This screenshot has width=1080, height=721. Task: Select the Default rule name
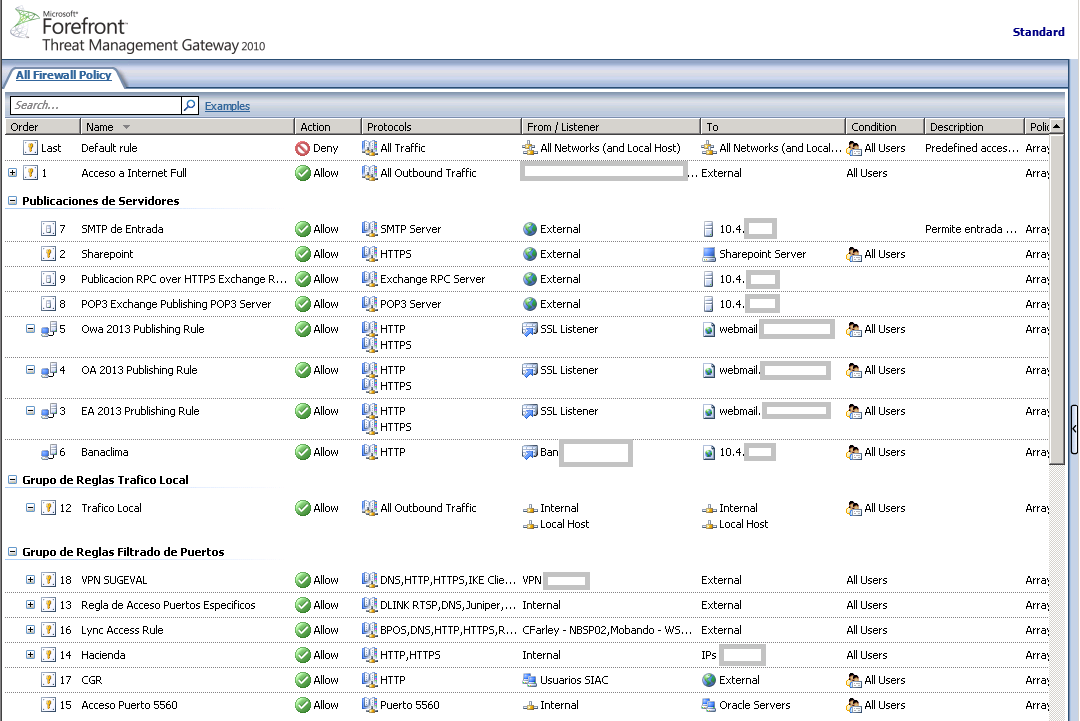(x=109, y=148)
